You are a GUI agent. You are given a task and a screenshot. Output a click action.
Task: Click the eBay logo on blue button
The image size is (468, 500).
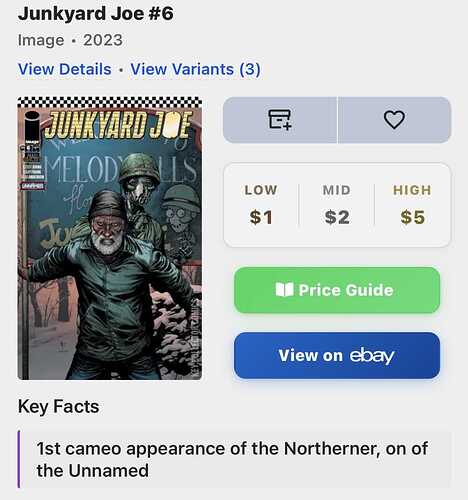(372, 356)
